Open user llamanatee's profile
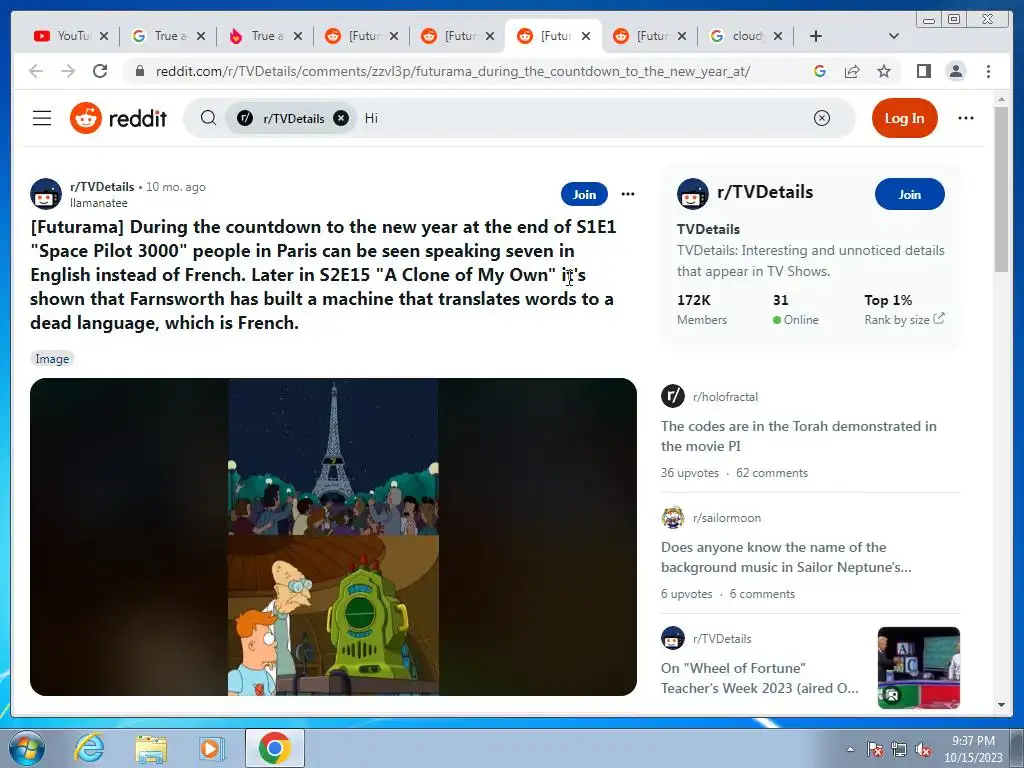 [x=99, y=203]
